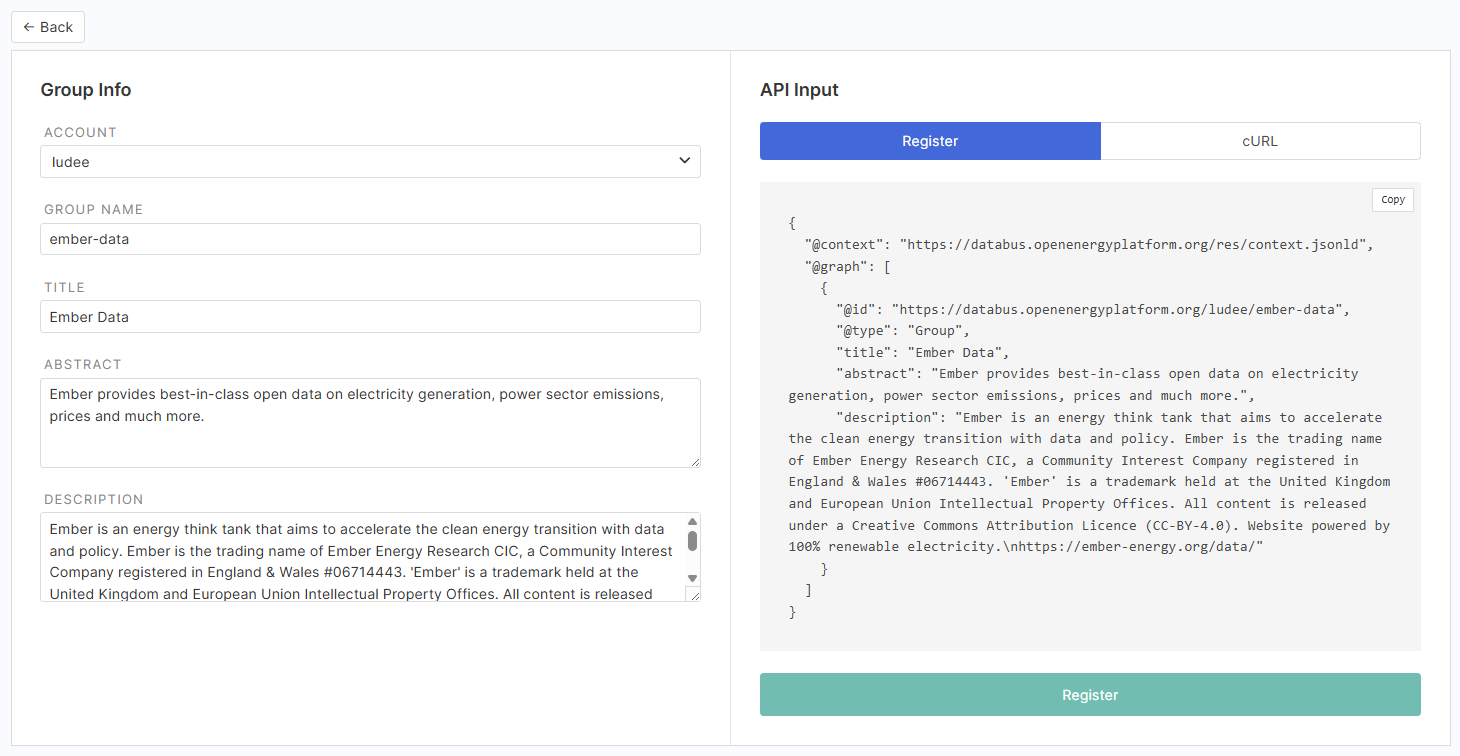Copy the API input JSON
1460x756 pixels.
click(x=1392, y=200)
